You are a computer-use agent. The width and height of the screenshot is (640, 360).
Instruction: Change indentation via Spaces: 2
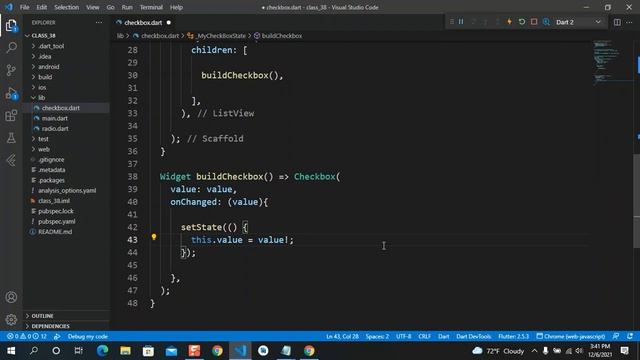(x=377, y=337)
